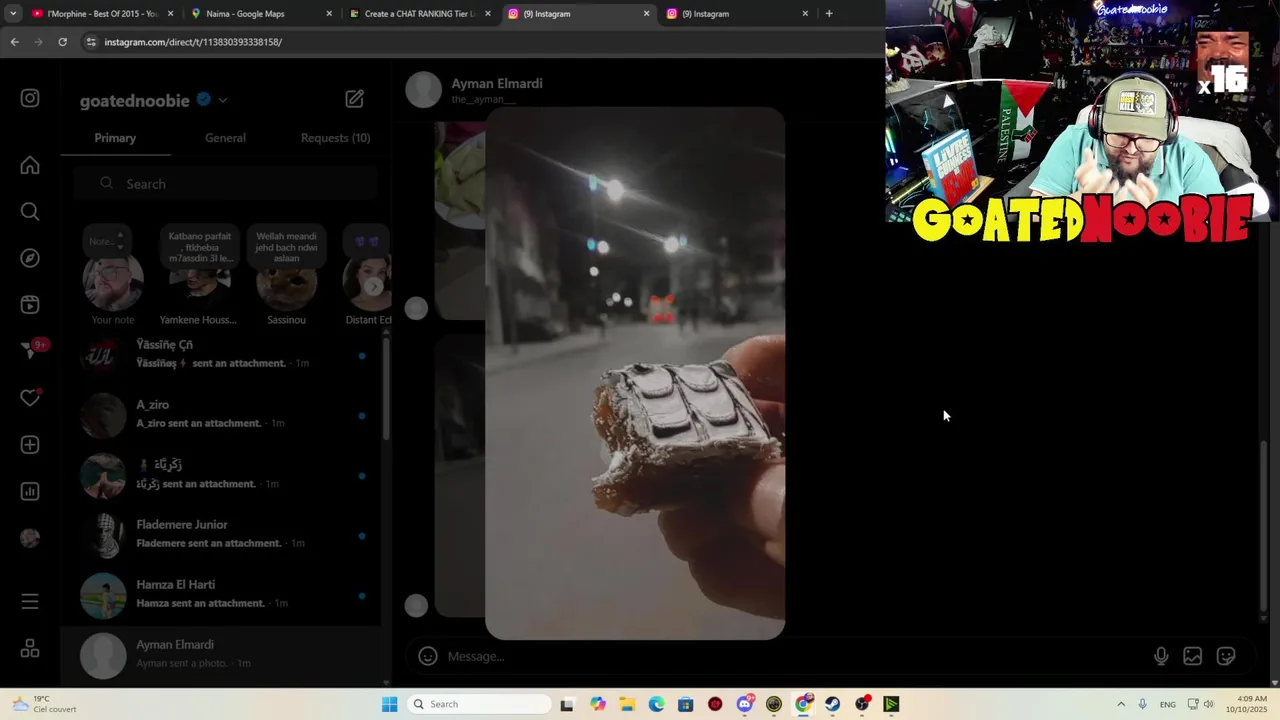Open the Requests (10) tab
Viewport: 1280px width, 720px height.
[x=335, y=138]
